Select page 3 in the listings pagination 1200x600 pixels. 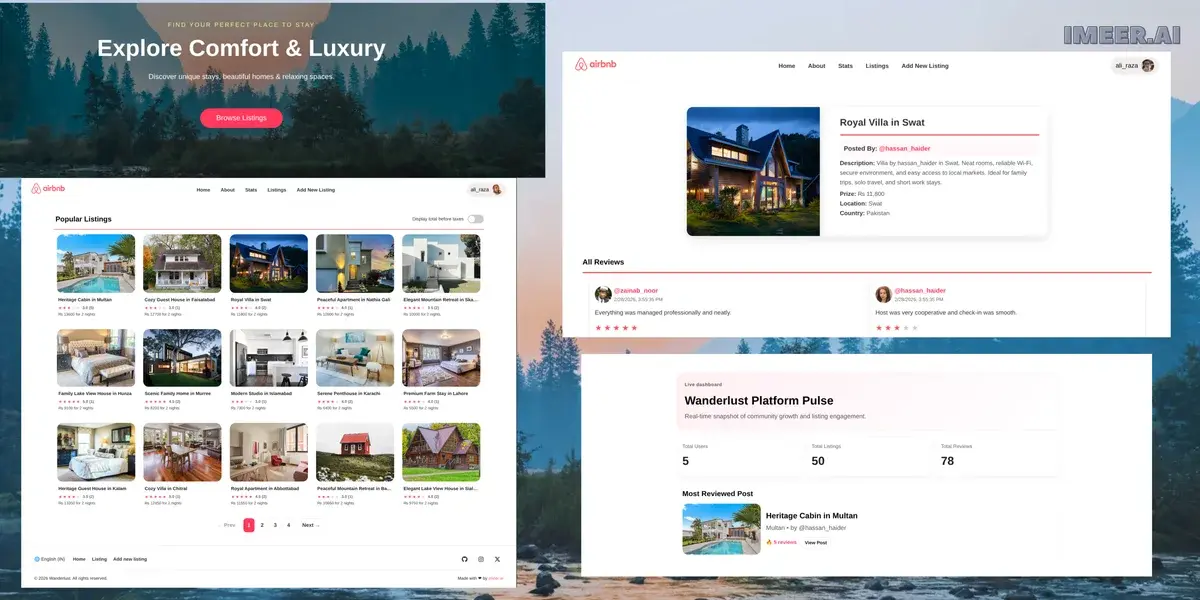pyautogui.click(x=275, y=525)
